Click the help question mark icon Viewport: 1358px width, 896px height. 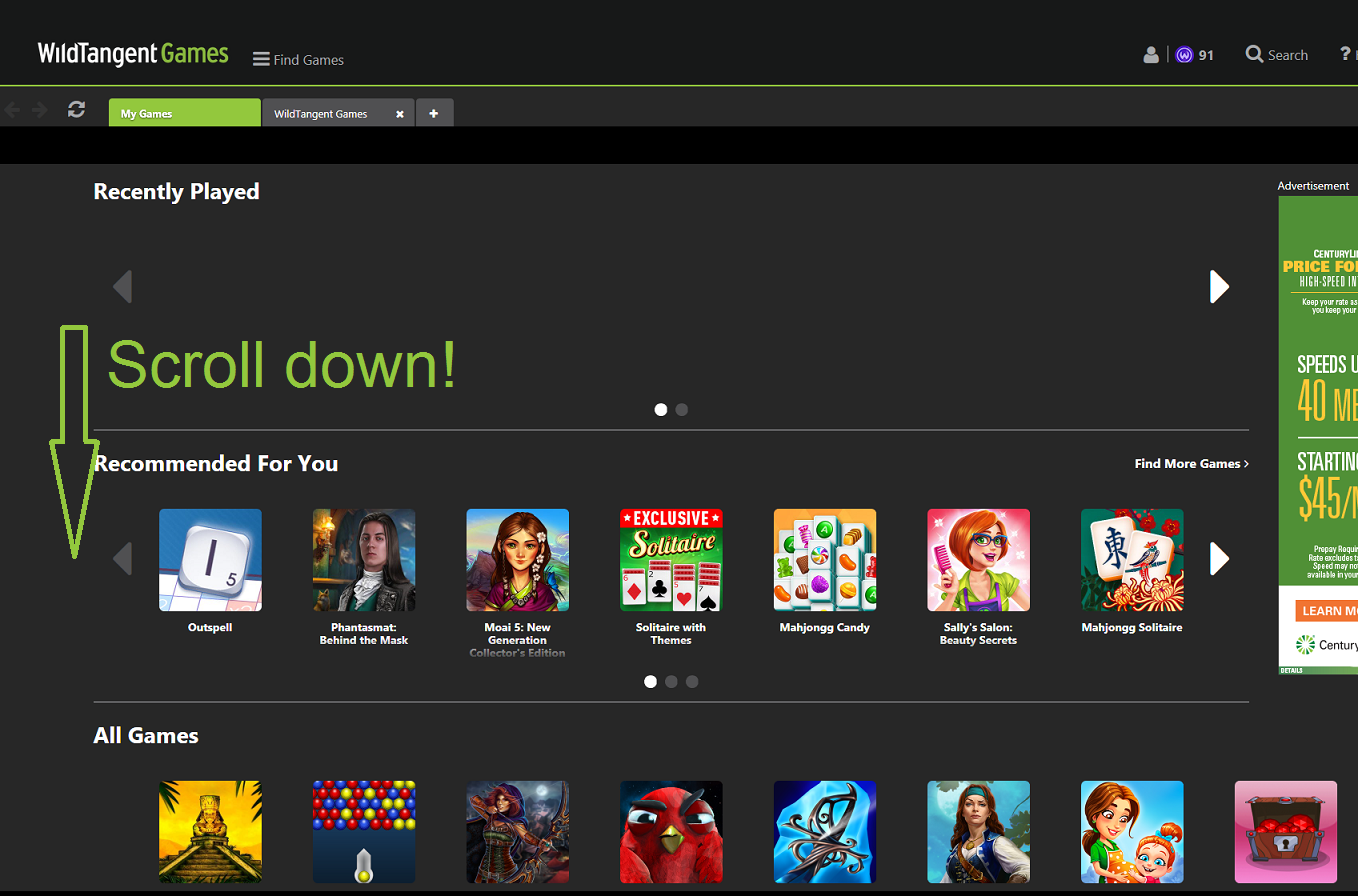point(1346,54)
